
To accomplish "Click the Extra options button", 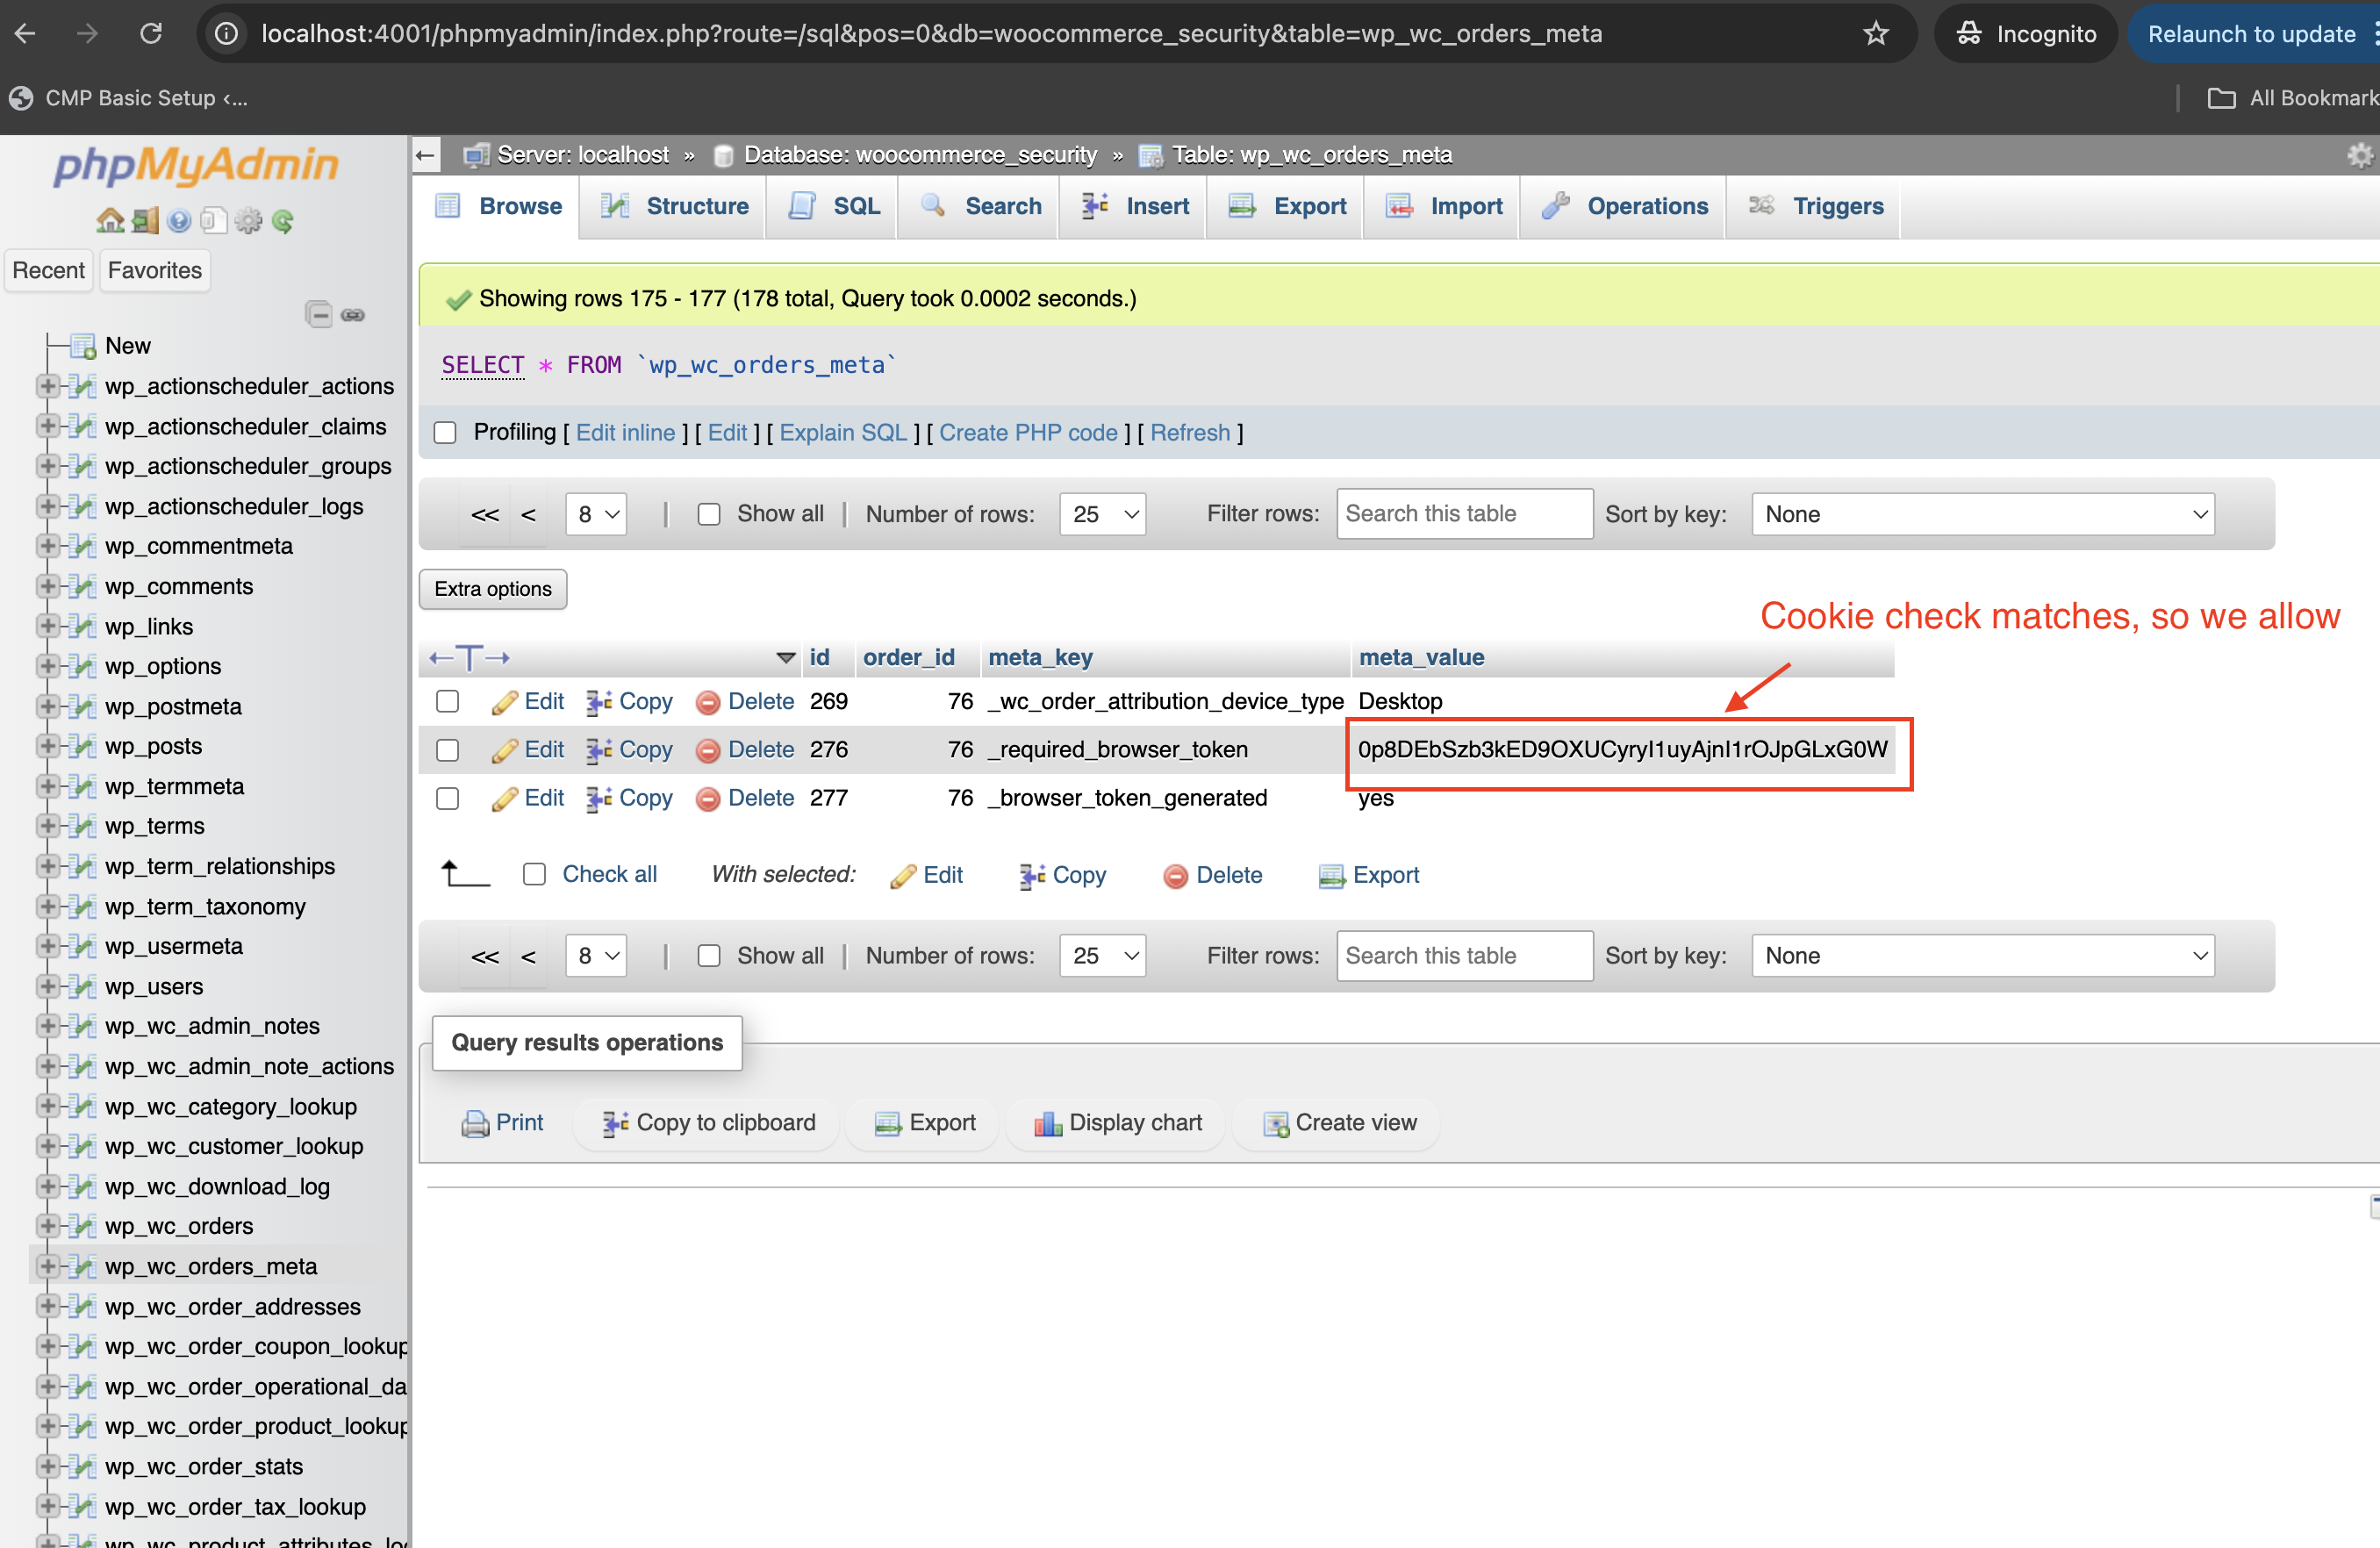I will [x=492, y=588].
